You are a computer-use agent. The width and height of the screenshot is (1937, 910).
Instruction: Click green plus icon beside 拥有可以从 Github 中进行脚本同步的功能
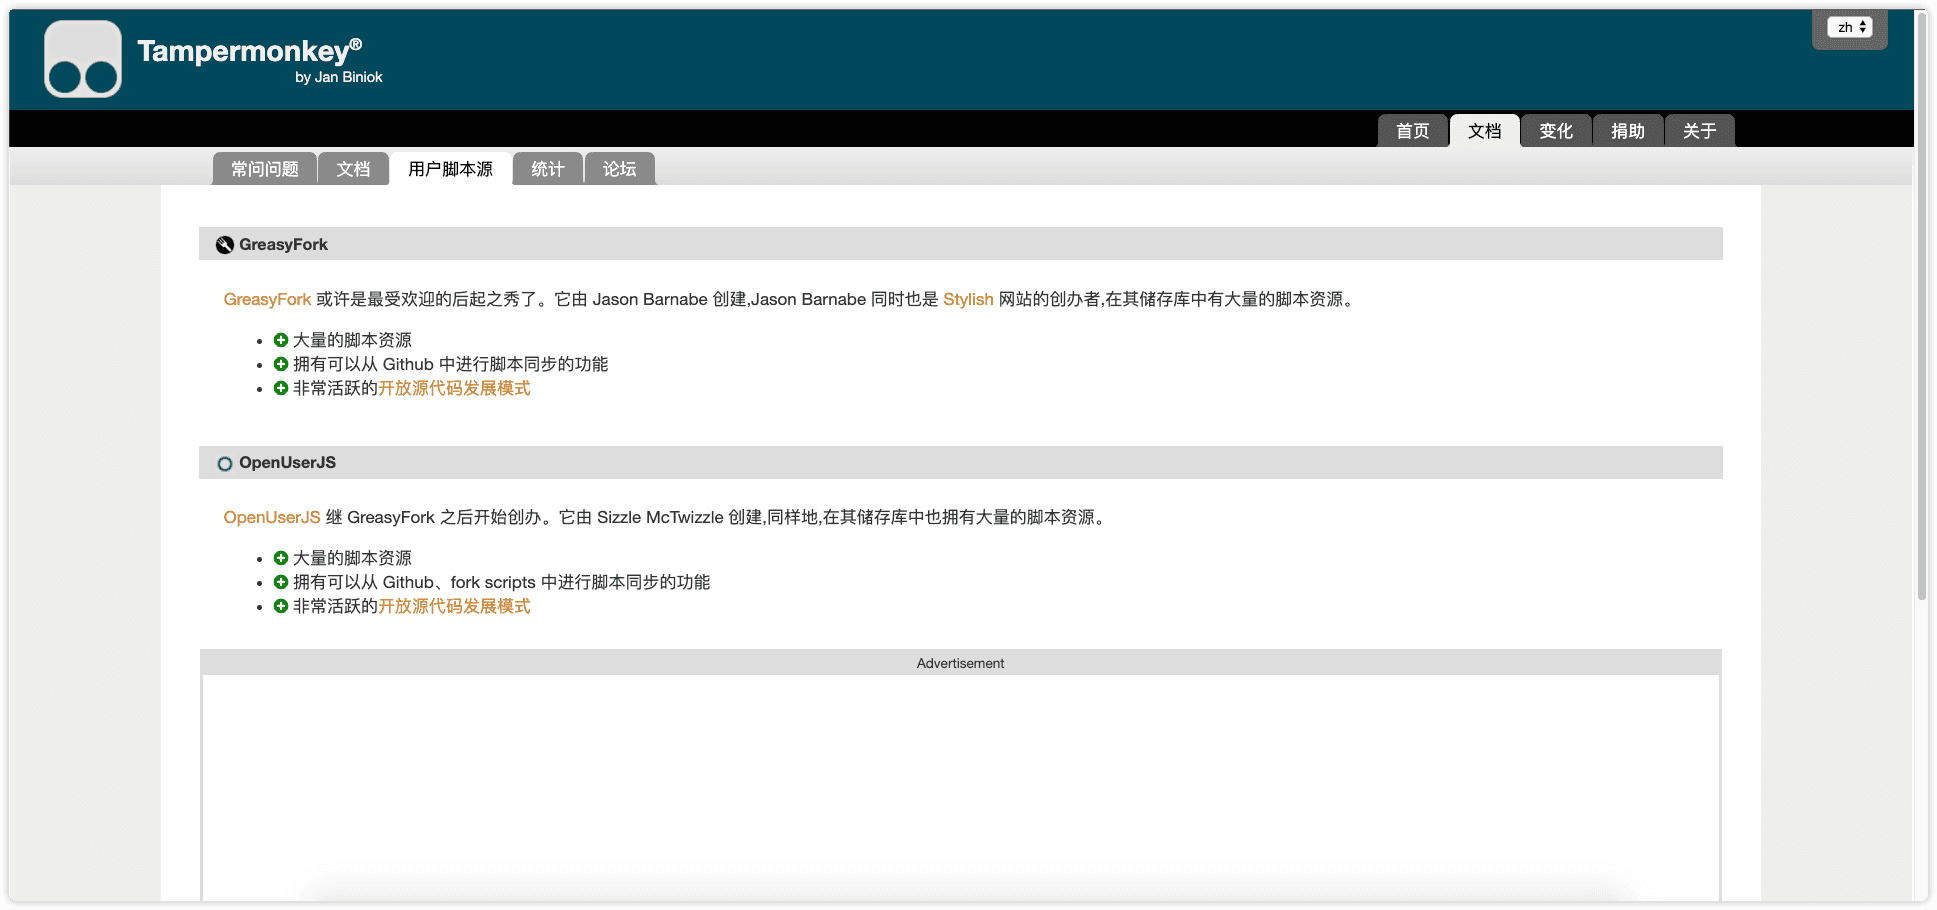point(281,364)
